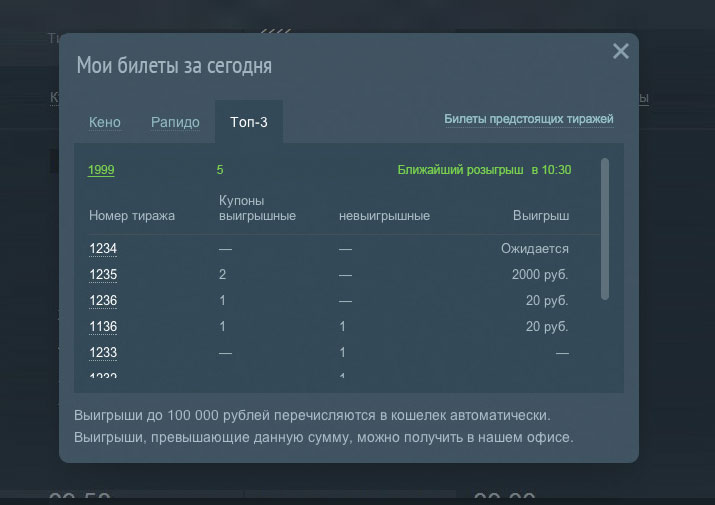Click the '2000 руб.' winnings amount
This screenshot has width=715, height=505.
tap(538, 275)
